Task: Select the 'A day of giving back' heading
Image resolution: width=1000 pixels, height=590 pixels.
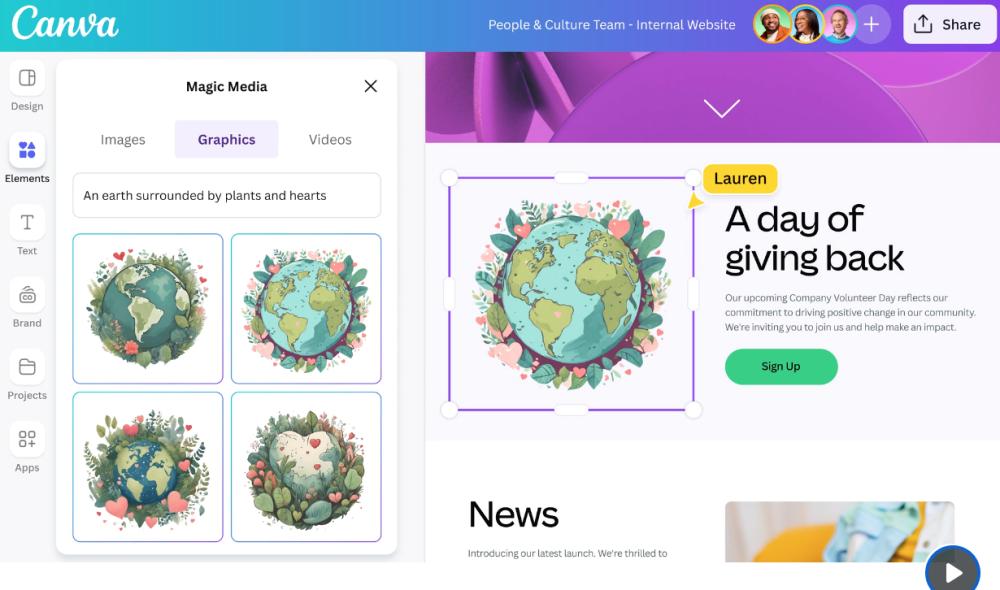Action: point(814,239)
